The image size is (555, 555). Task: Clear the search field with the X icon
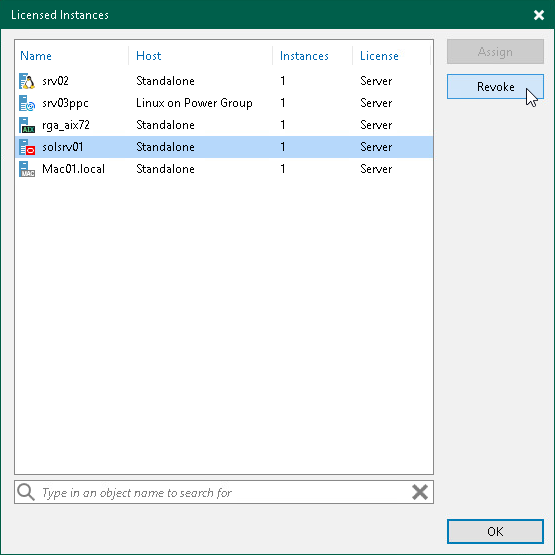(420, 492)
